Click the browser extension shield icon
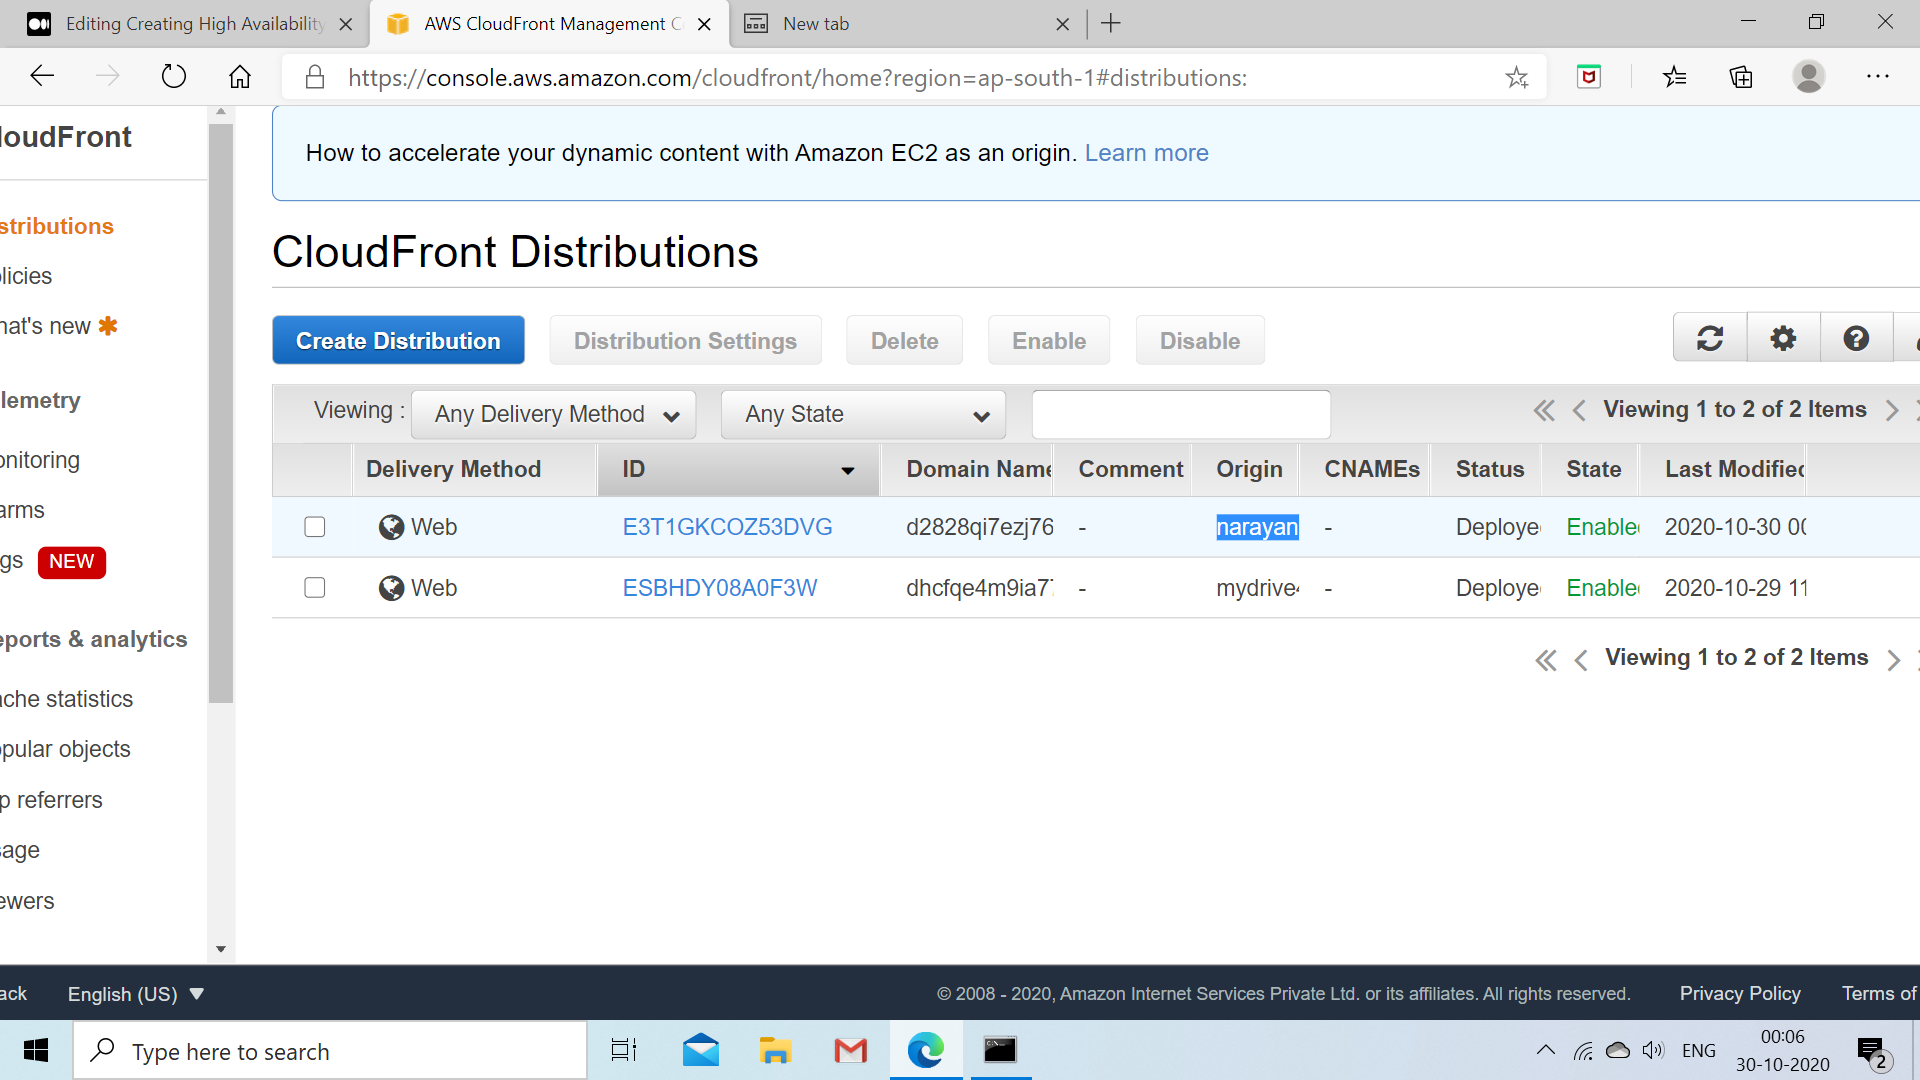 pos(1588,76)
